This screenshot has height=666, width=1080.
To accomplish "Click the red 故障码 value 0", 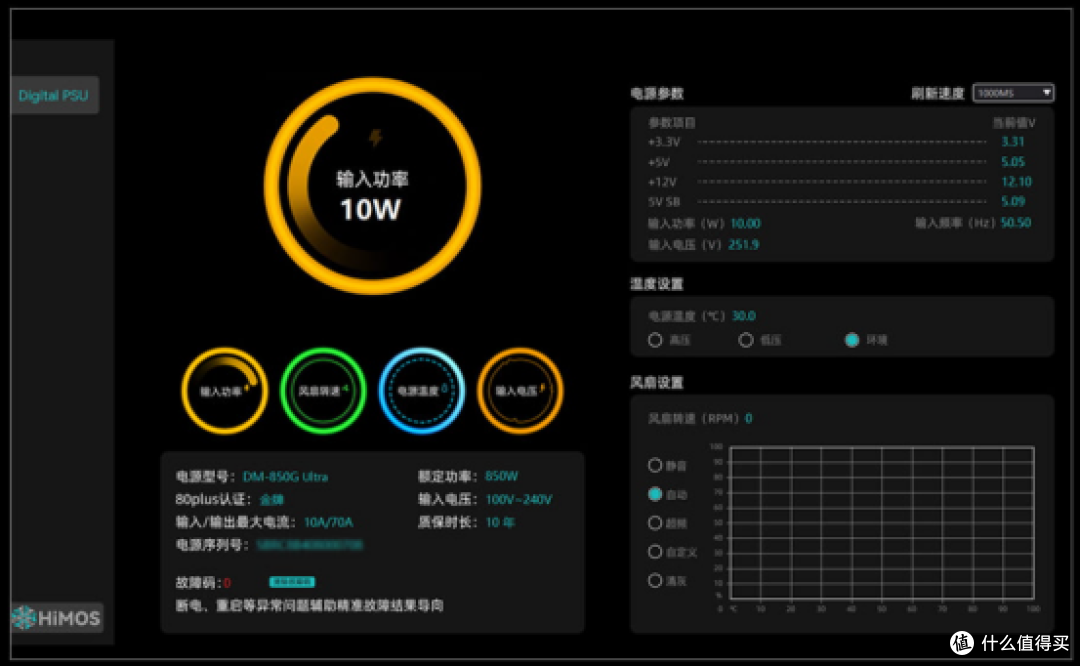I will (227, 583).
